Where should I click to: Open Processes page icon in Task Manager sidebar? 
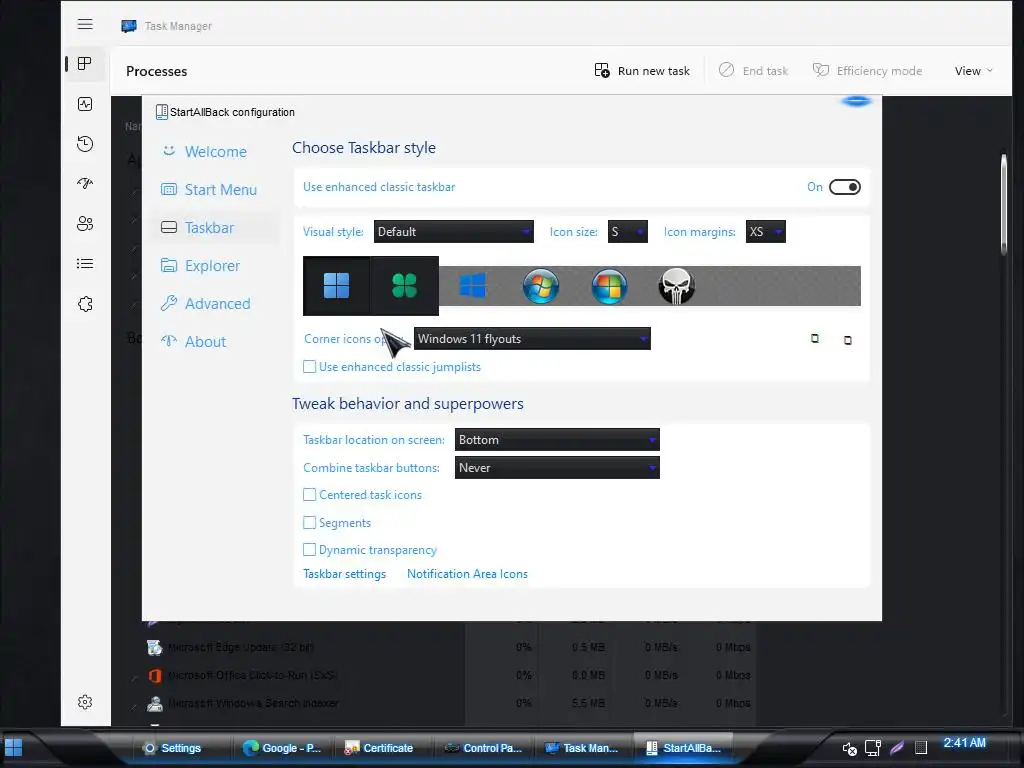pyautogui.click(x=85, y=63)
